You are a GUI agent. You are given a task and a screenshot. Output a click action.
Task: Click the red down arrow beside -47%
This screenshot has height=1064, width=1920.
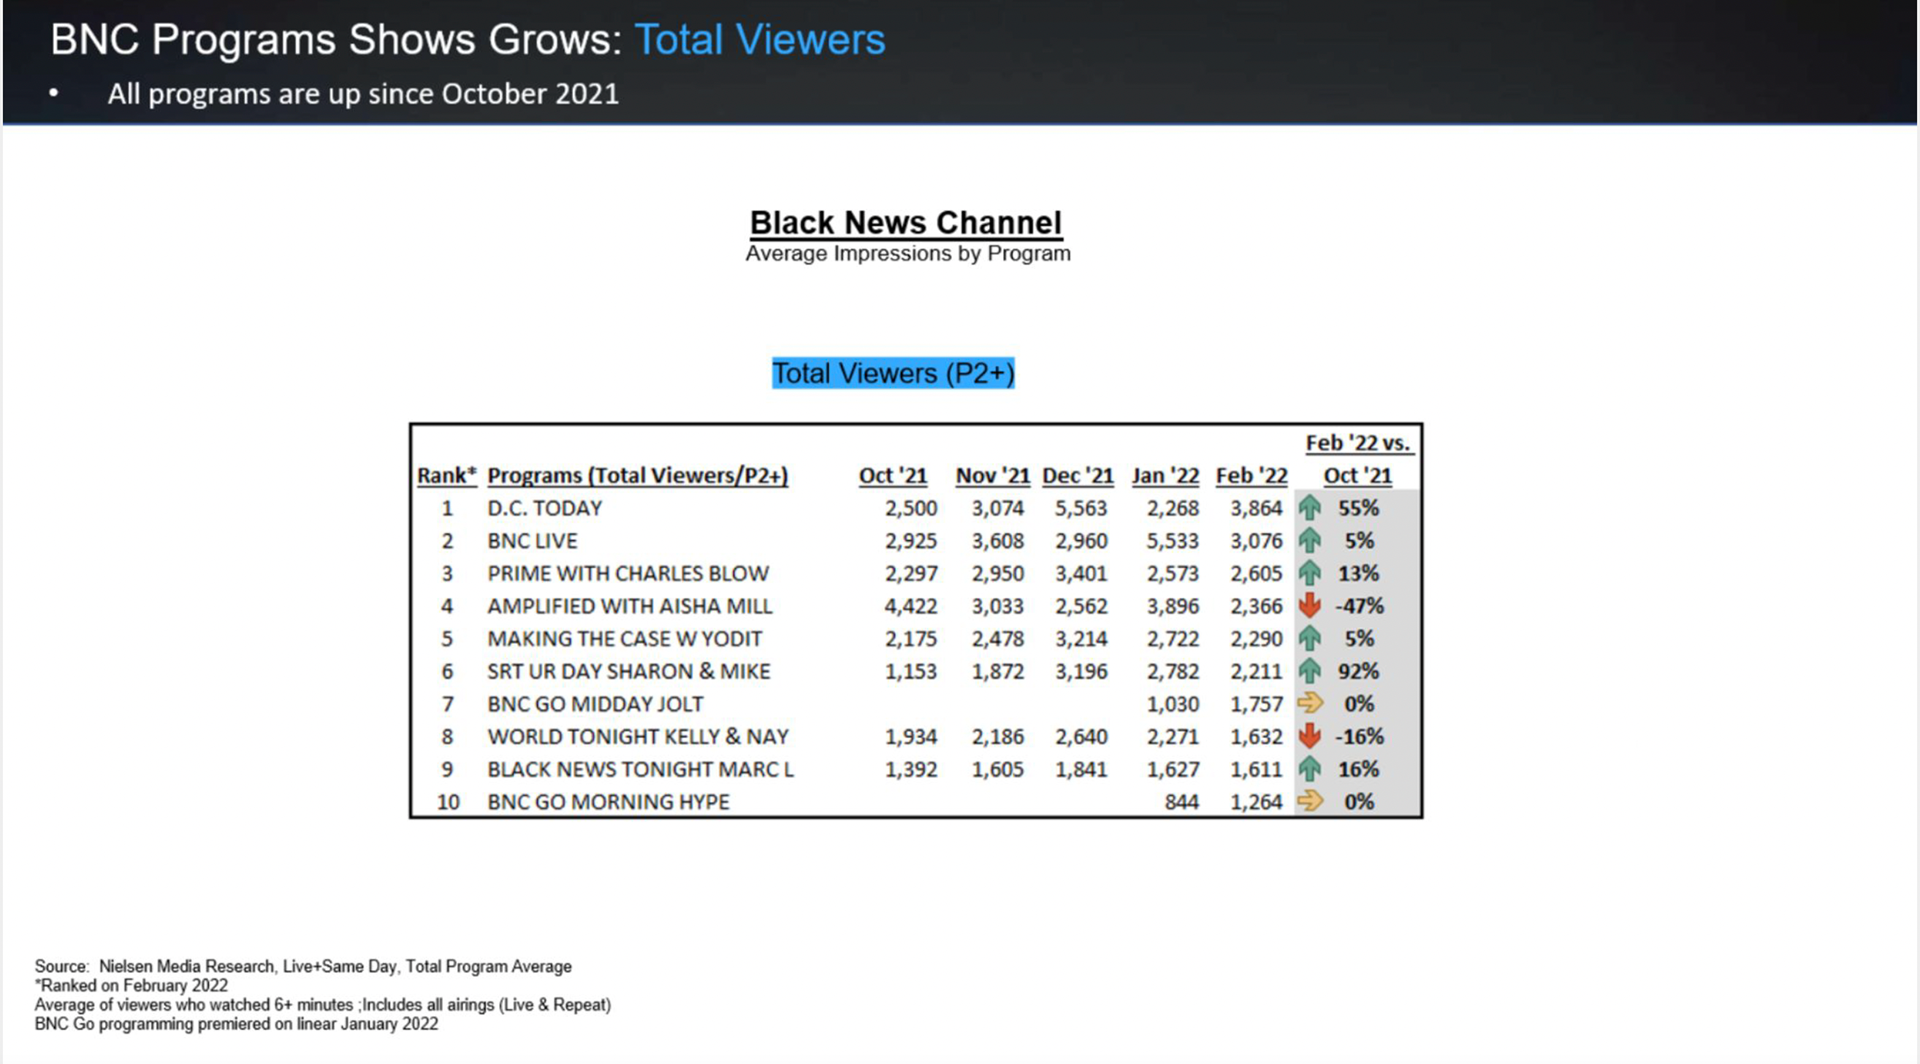point(1309,606)
